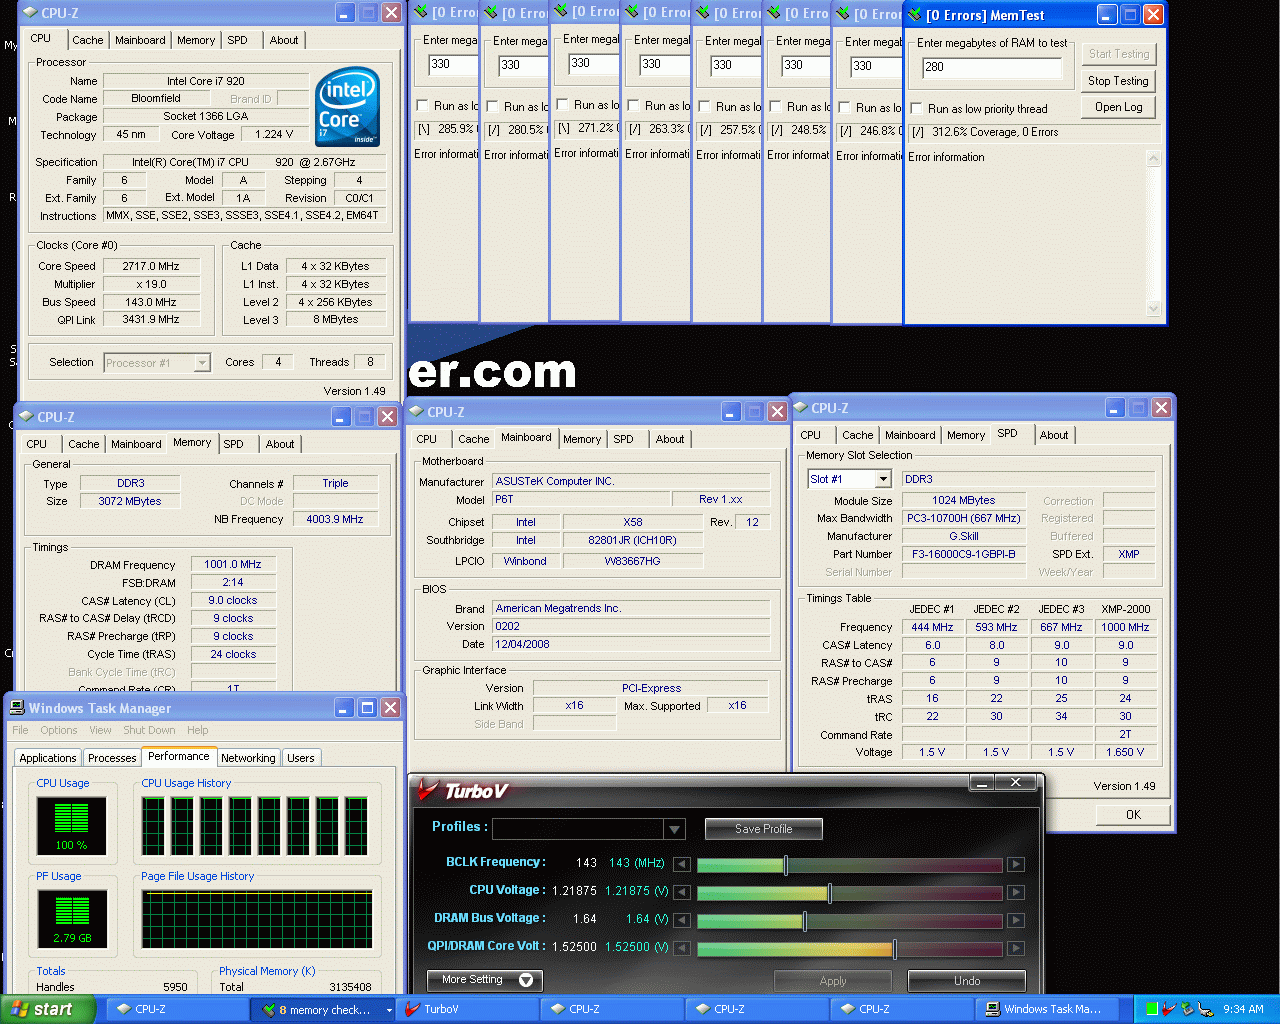Open Shut Down menu in Task Manager
The width and height of the screenshot is (1280, 1024).
[148, 730]
